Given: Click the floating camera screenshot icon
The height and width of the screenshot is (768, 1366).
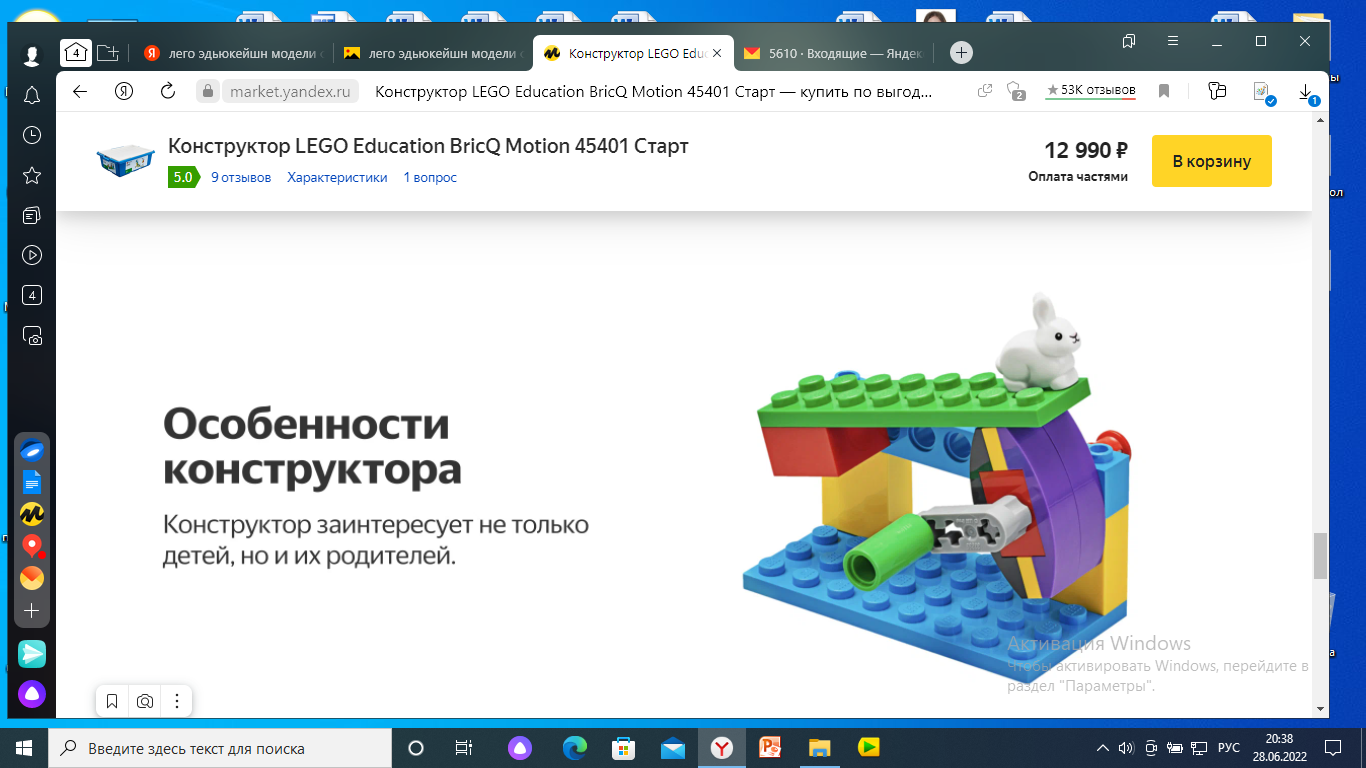Looking at the screenshot, I should (x=145, y=701).
